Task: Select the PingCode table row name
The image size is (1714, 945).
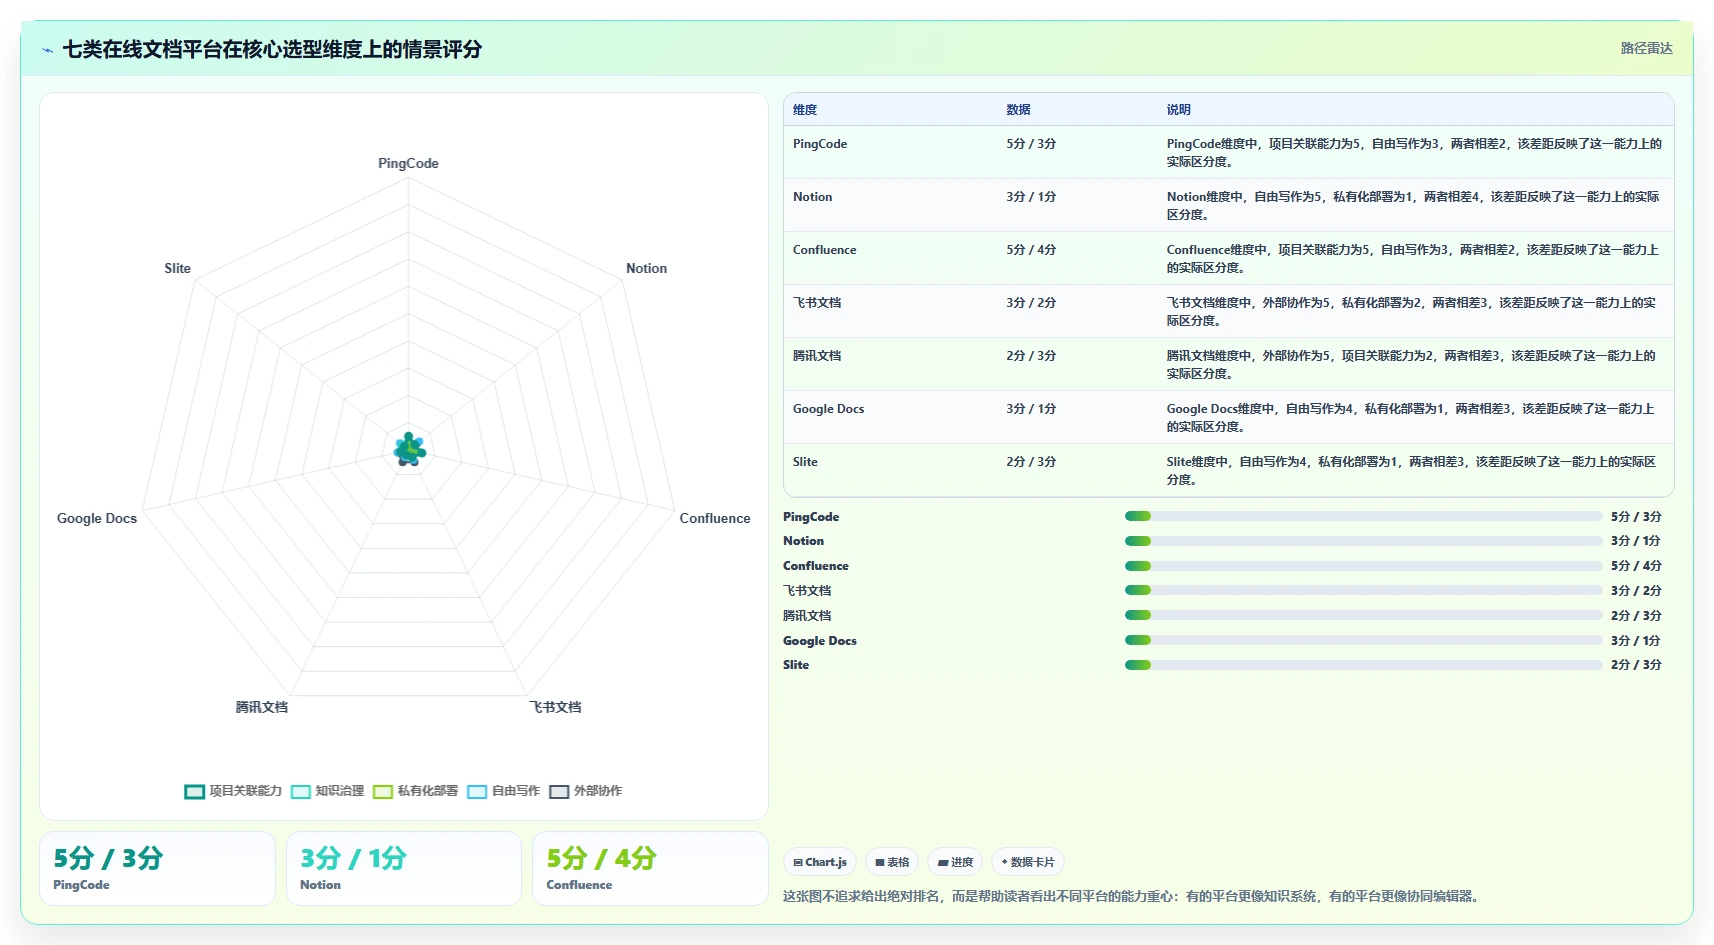Action: (x=820, y=144)
